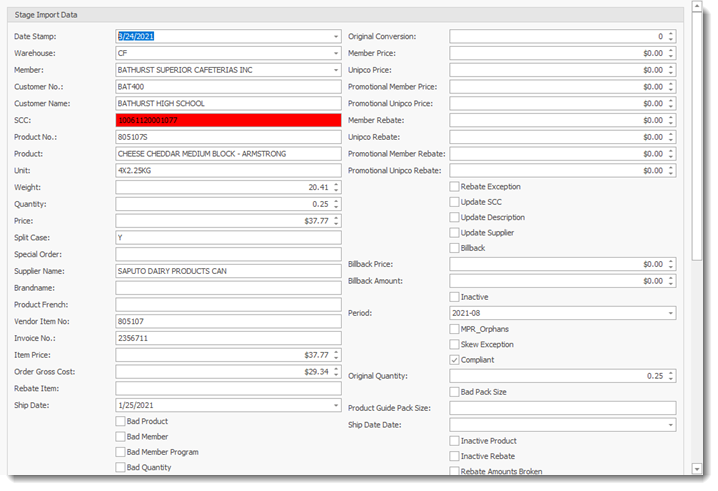
Task: Expand the Period dropdown showing 2021-08
Action: pos(669,313)
